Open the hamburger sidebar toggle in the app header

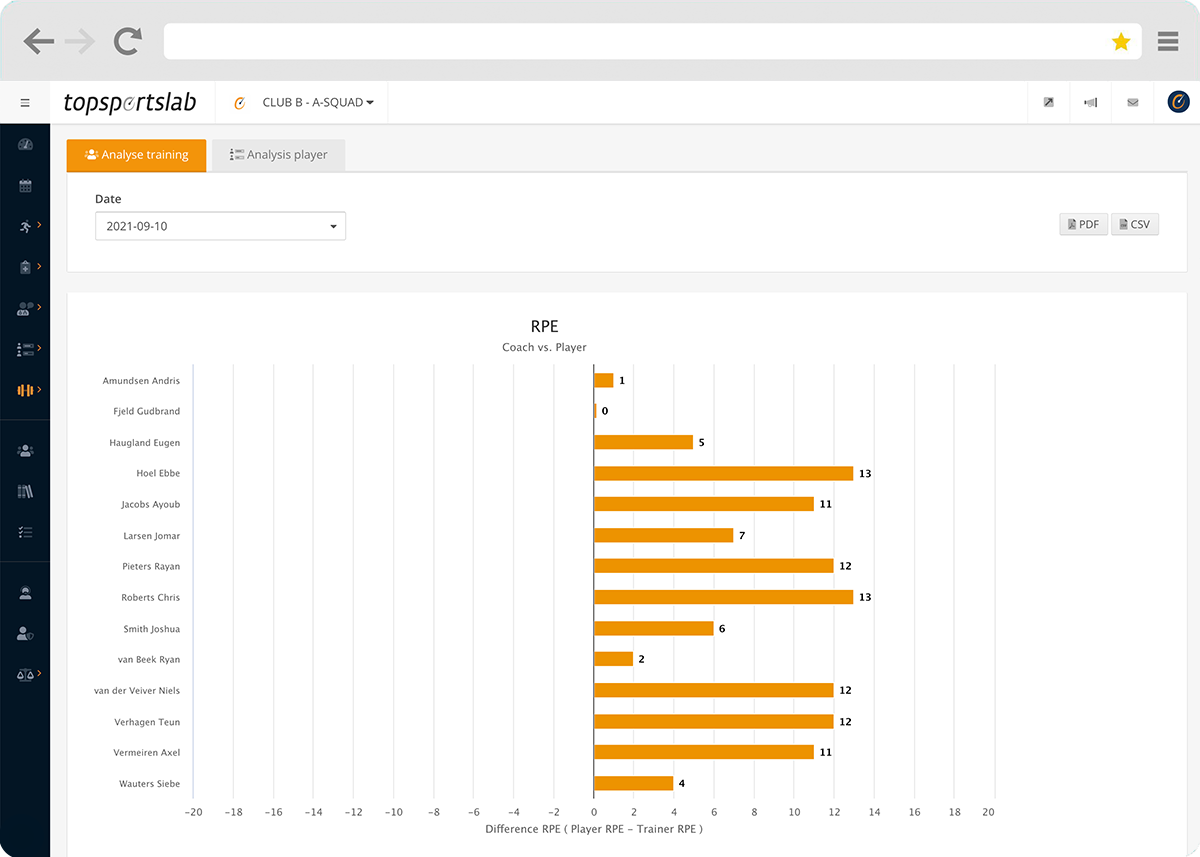click(25, 102)
